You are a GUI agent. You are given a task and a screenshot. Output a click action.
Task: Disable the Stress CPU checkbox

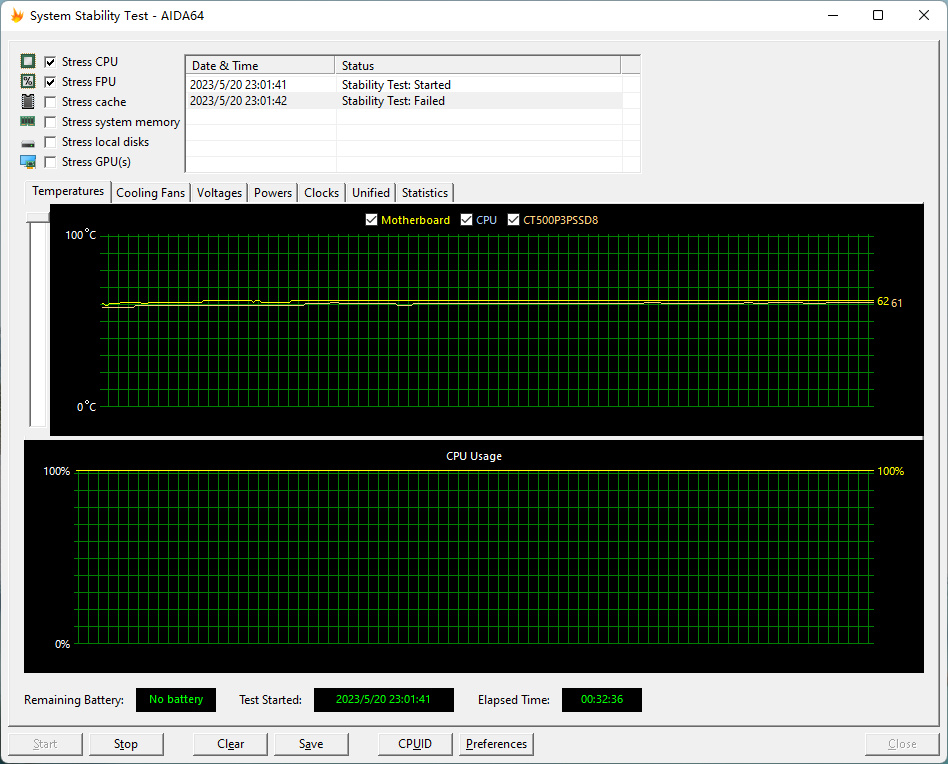click(50, 62)
